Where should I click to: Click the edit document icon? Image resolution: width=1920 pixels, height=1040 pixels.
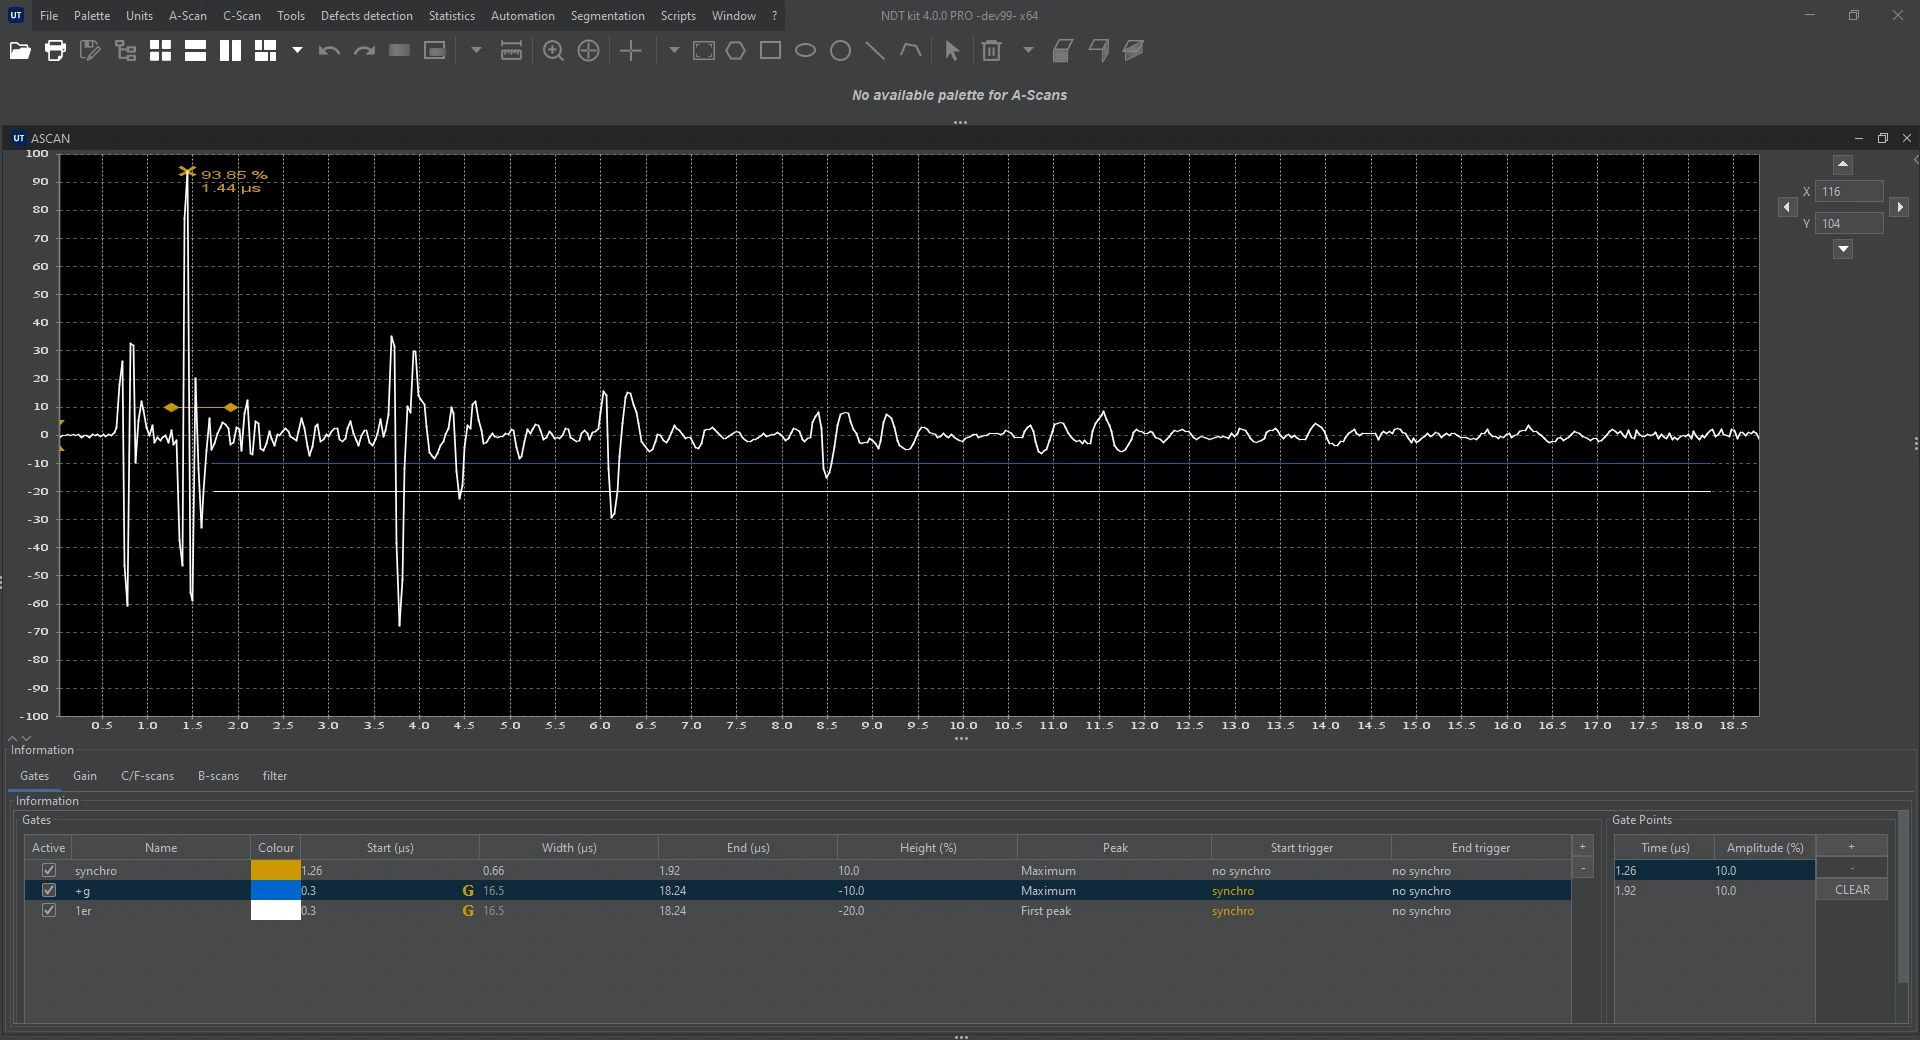coord(90,51)
